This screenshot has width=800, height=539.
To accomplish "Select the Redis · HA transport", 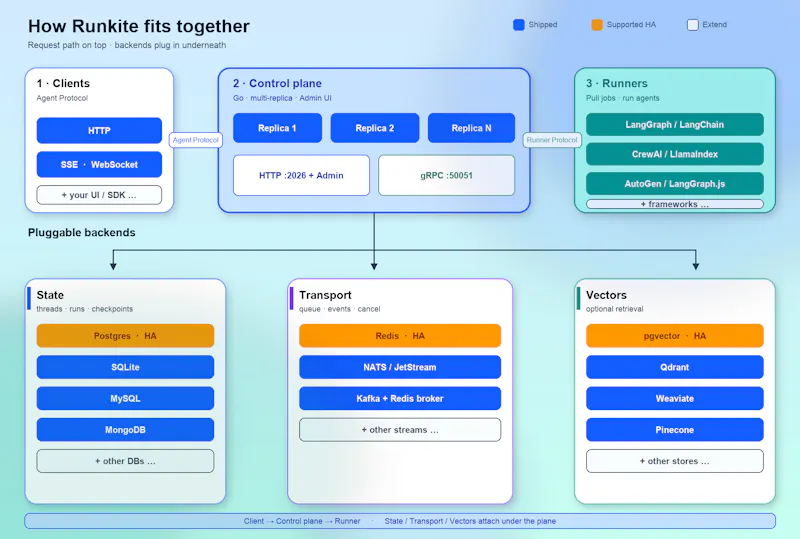I will coord(400,336).
